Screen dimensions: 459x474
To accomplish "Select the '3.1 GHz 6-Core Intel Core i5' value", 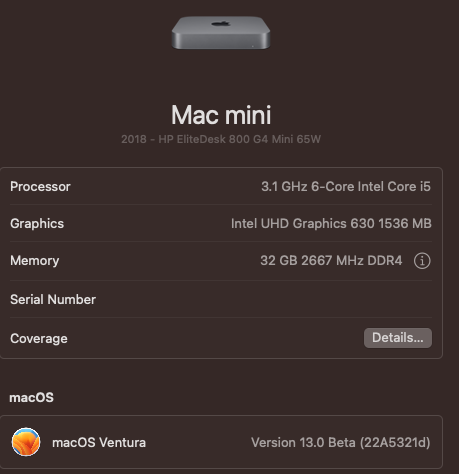I will click(x=346, y=187).
